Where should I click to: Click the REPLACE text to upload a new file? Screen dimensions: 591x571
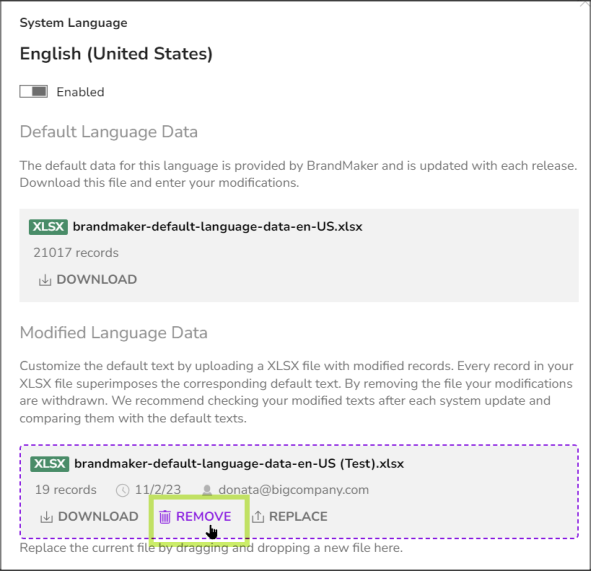(x=298, y=516)
